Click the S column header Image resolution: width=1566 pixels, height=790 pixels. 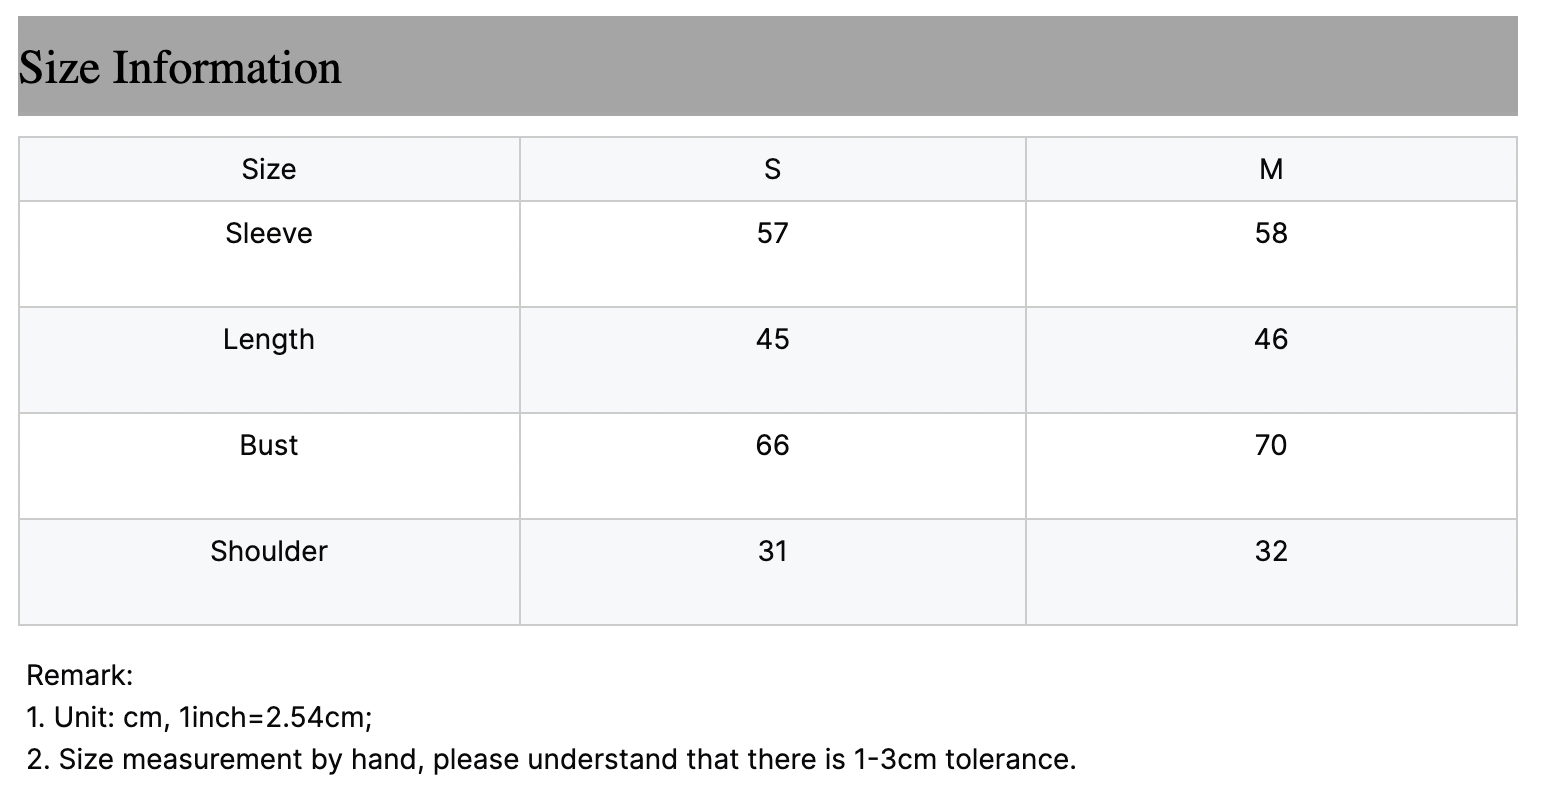[x=772, y=169]
